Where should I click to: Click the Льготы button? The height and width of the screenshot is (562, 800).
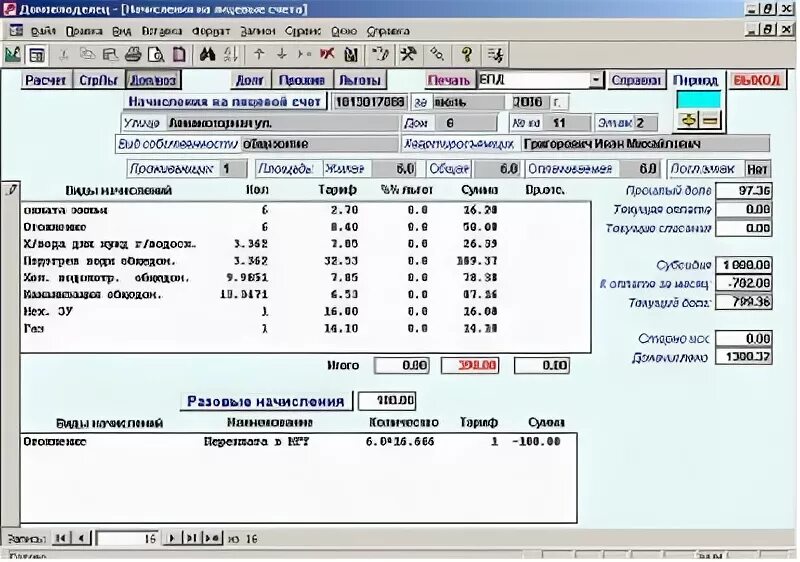click(x=360, y=80)
